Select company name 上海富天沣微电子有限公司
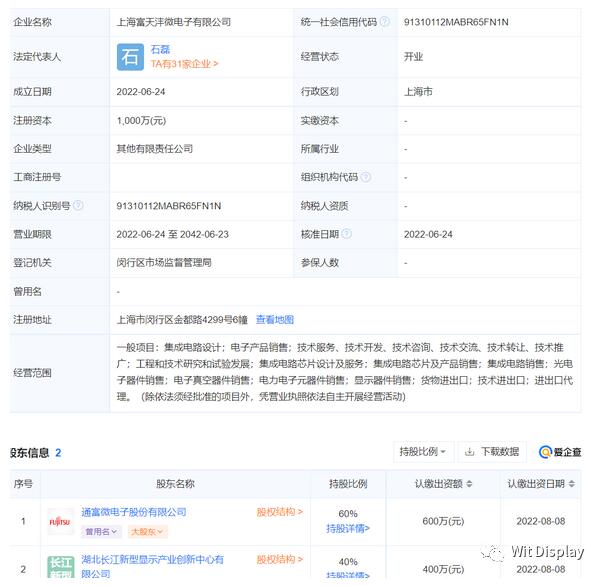This screenshot has width=591, height=587. (x=174, y=22)
